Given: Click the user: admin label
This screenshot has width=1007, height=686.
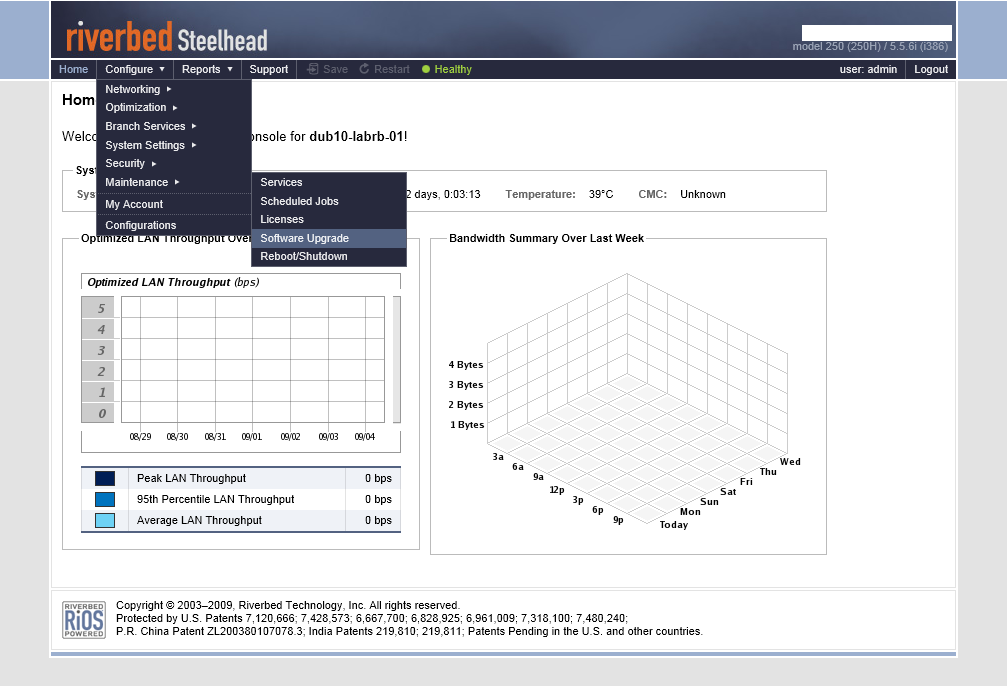Looking at the screenshot, I should (x=868, y=69).
